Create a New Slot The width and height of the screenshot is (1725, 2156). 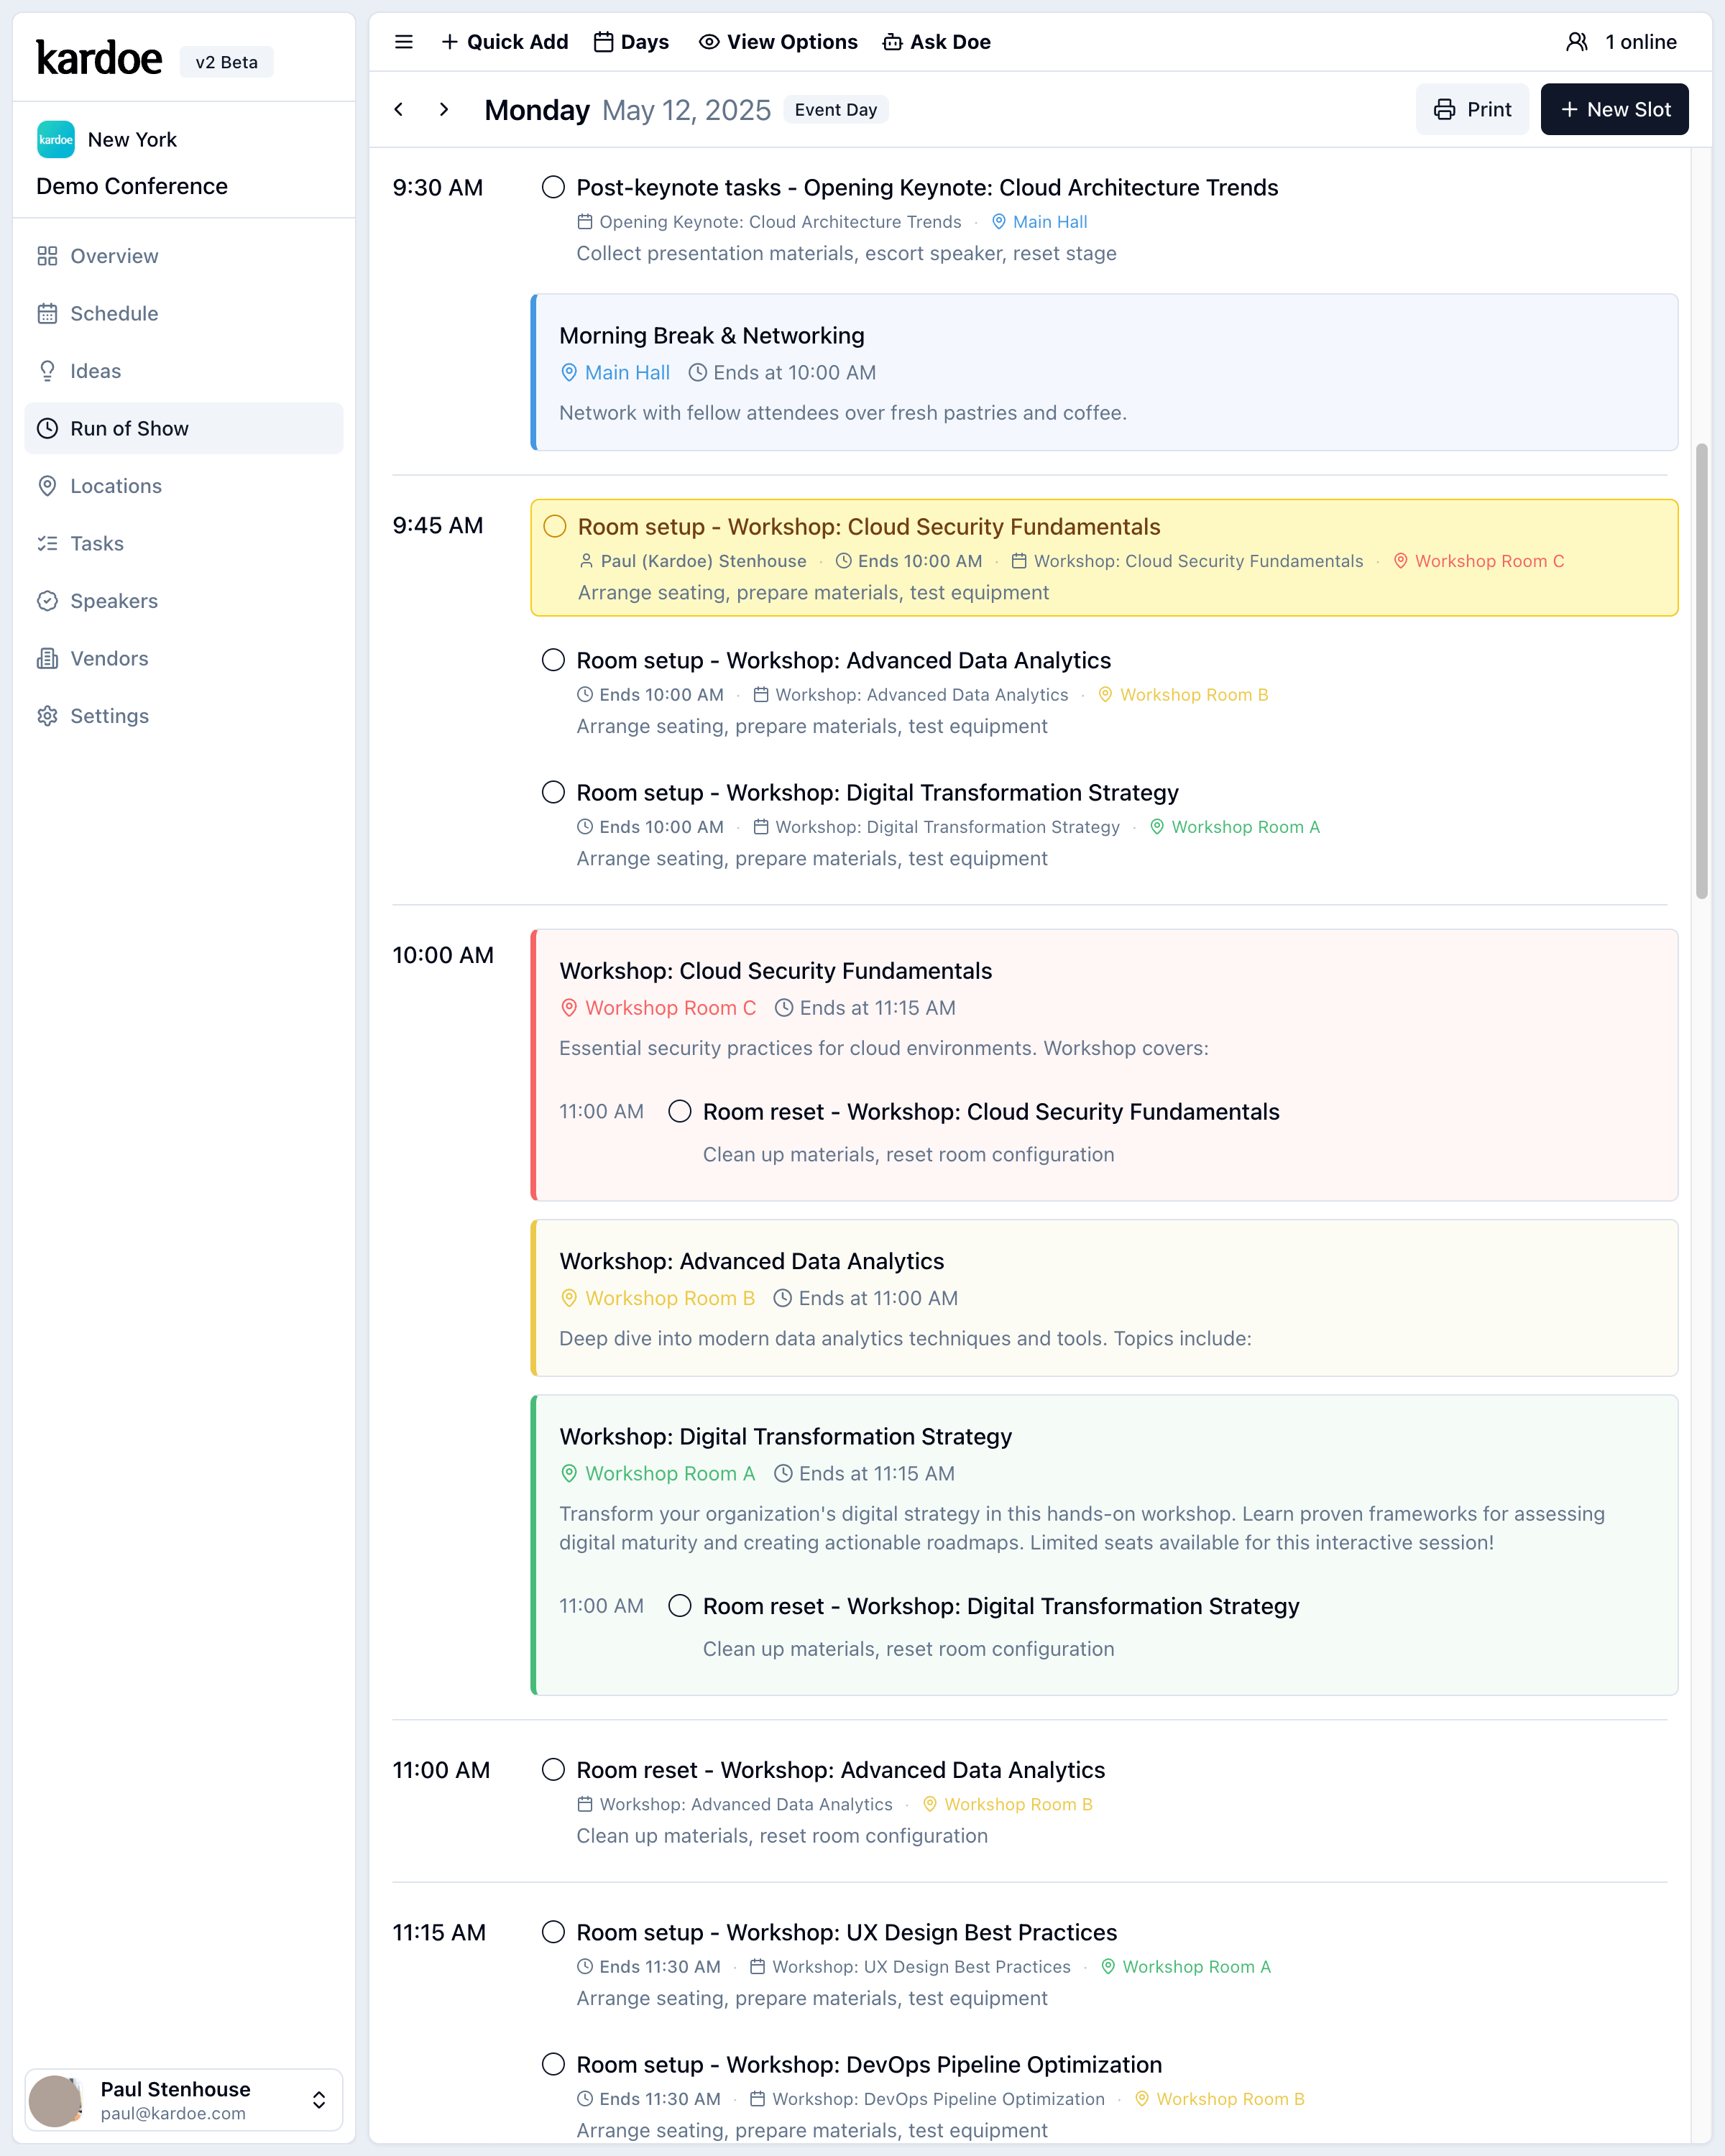point(1614,109)
